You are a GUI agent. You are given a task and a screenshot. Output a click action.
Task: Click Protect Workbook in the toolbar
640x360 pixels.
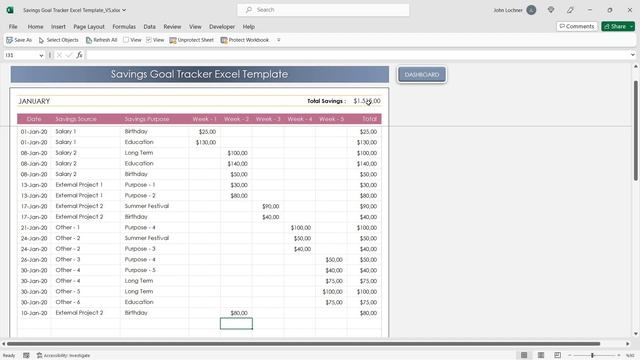(x=244, y=40)
